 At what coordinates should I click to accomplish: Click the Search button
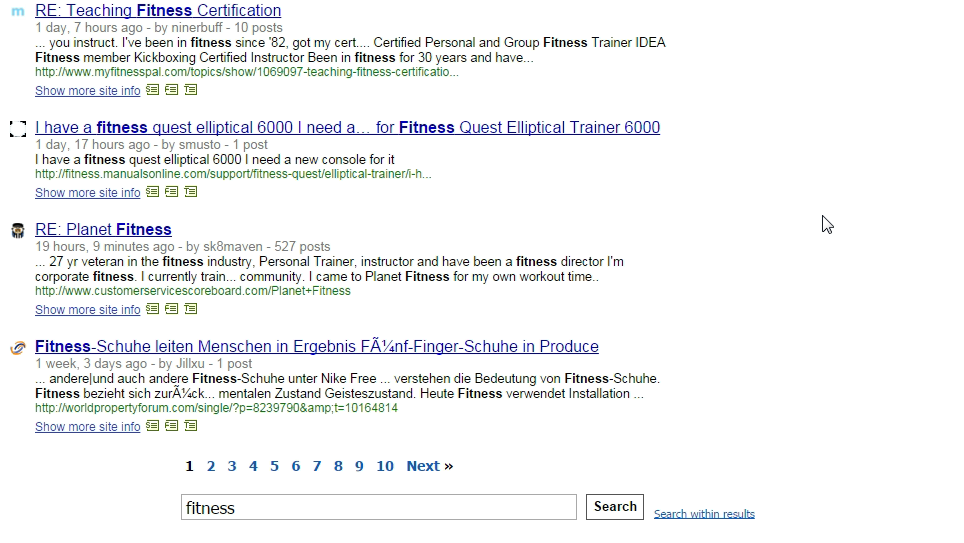pos(615,507)
